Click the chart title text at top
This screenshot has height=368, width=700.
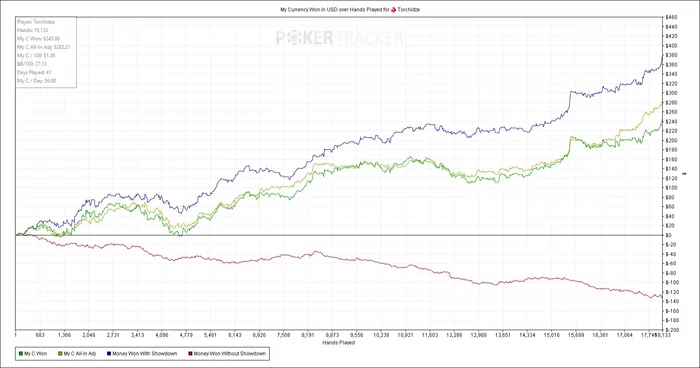(350, 9)
